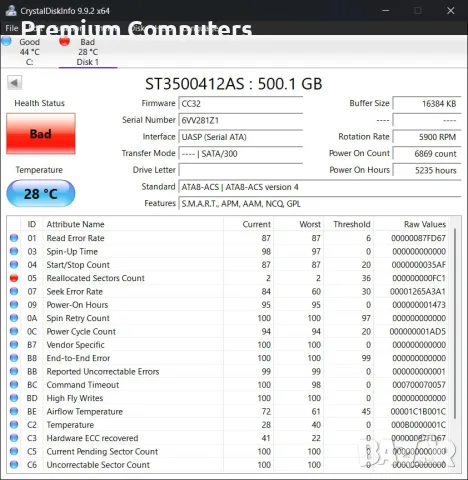
Task: Click the Transfer Mode field SATA/300
Action: (x=241, y=154)
